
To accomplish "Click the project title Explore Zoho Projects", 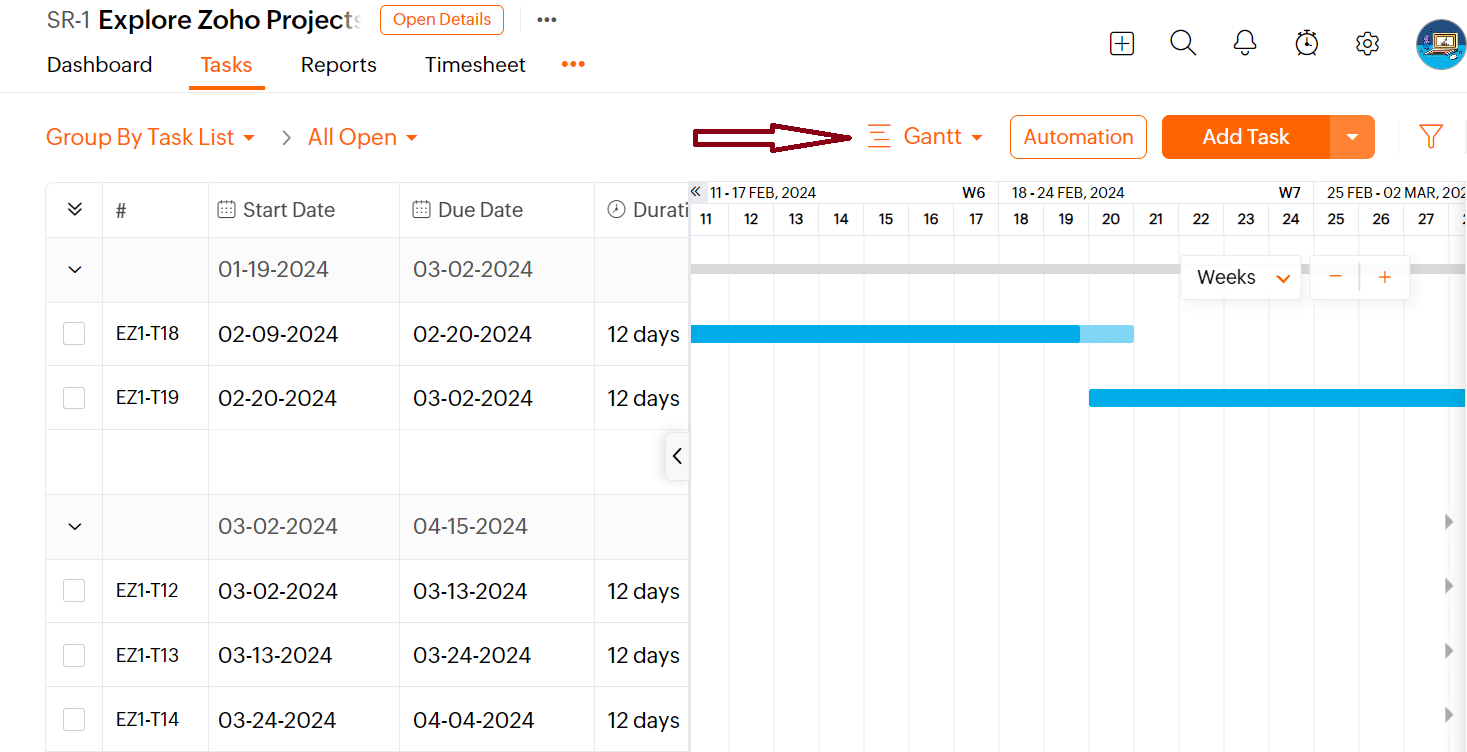I will pos(230,20).
